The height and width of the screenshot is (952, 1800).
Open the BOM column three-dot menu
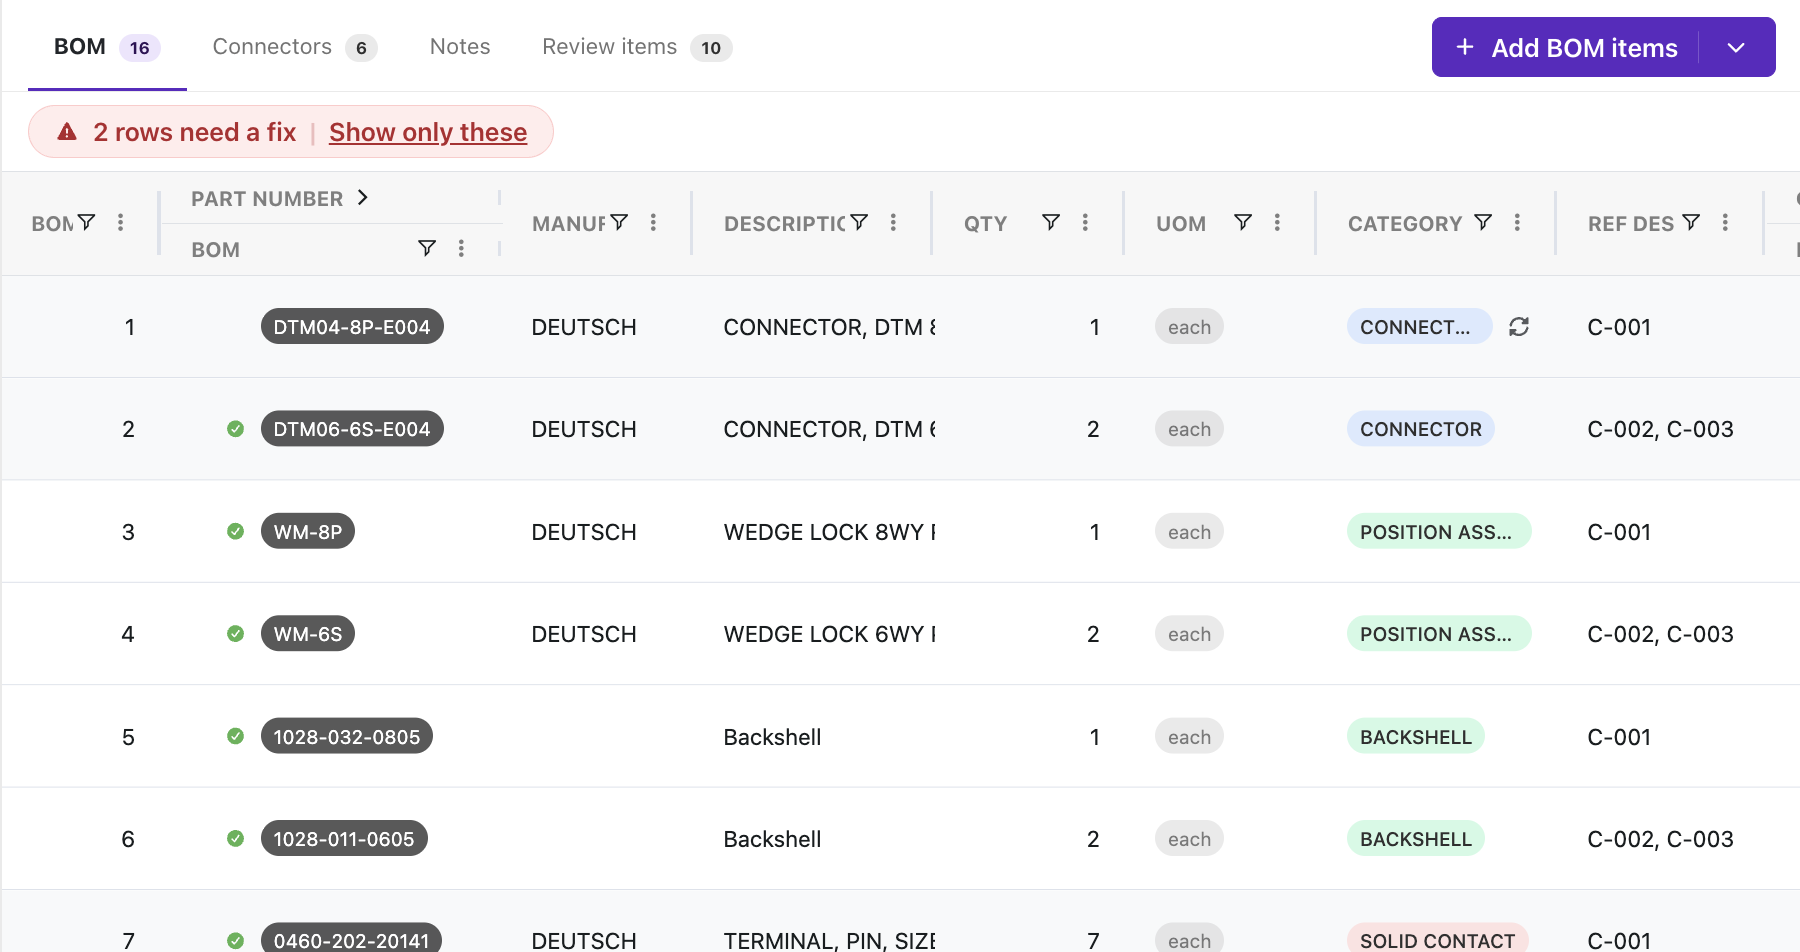click(120, 222)
